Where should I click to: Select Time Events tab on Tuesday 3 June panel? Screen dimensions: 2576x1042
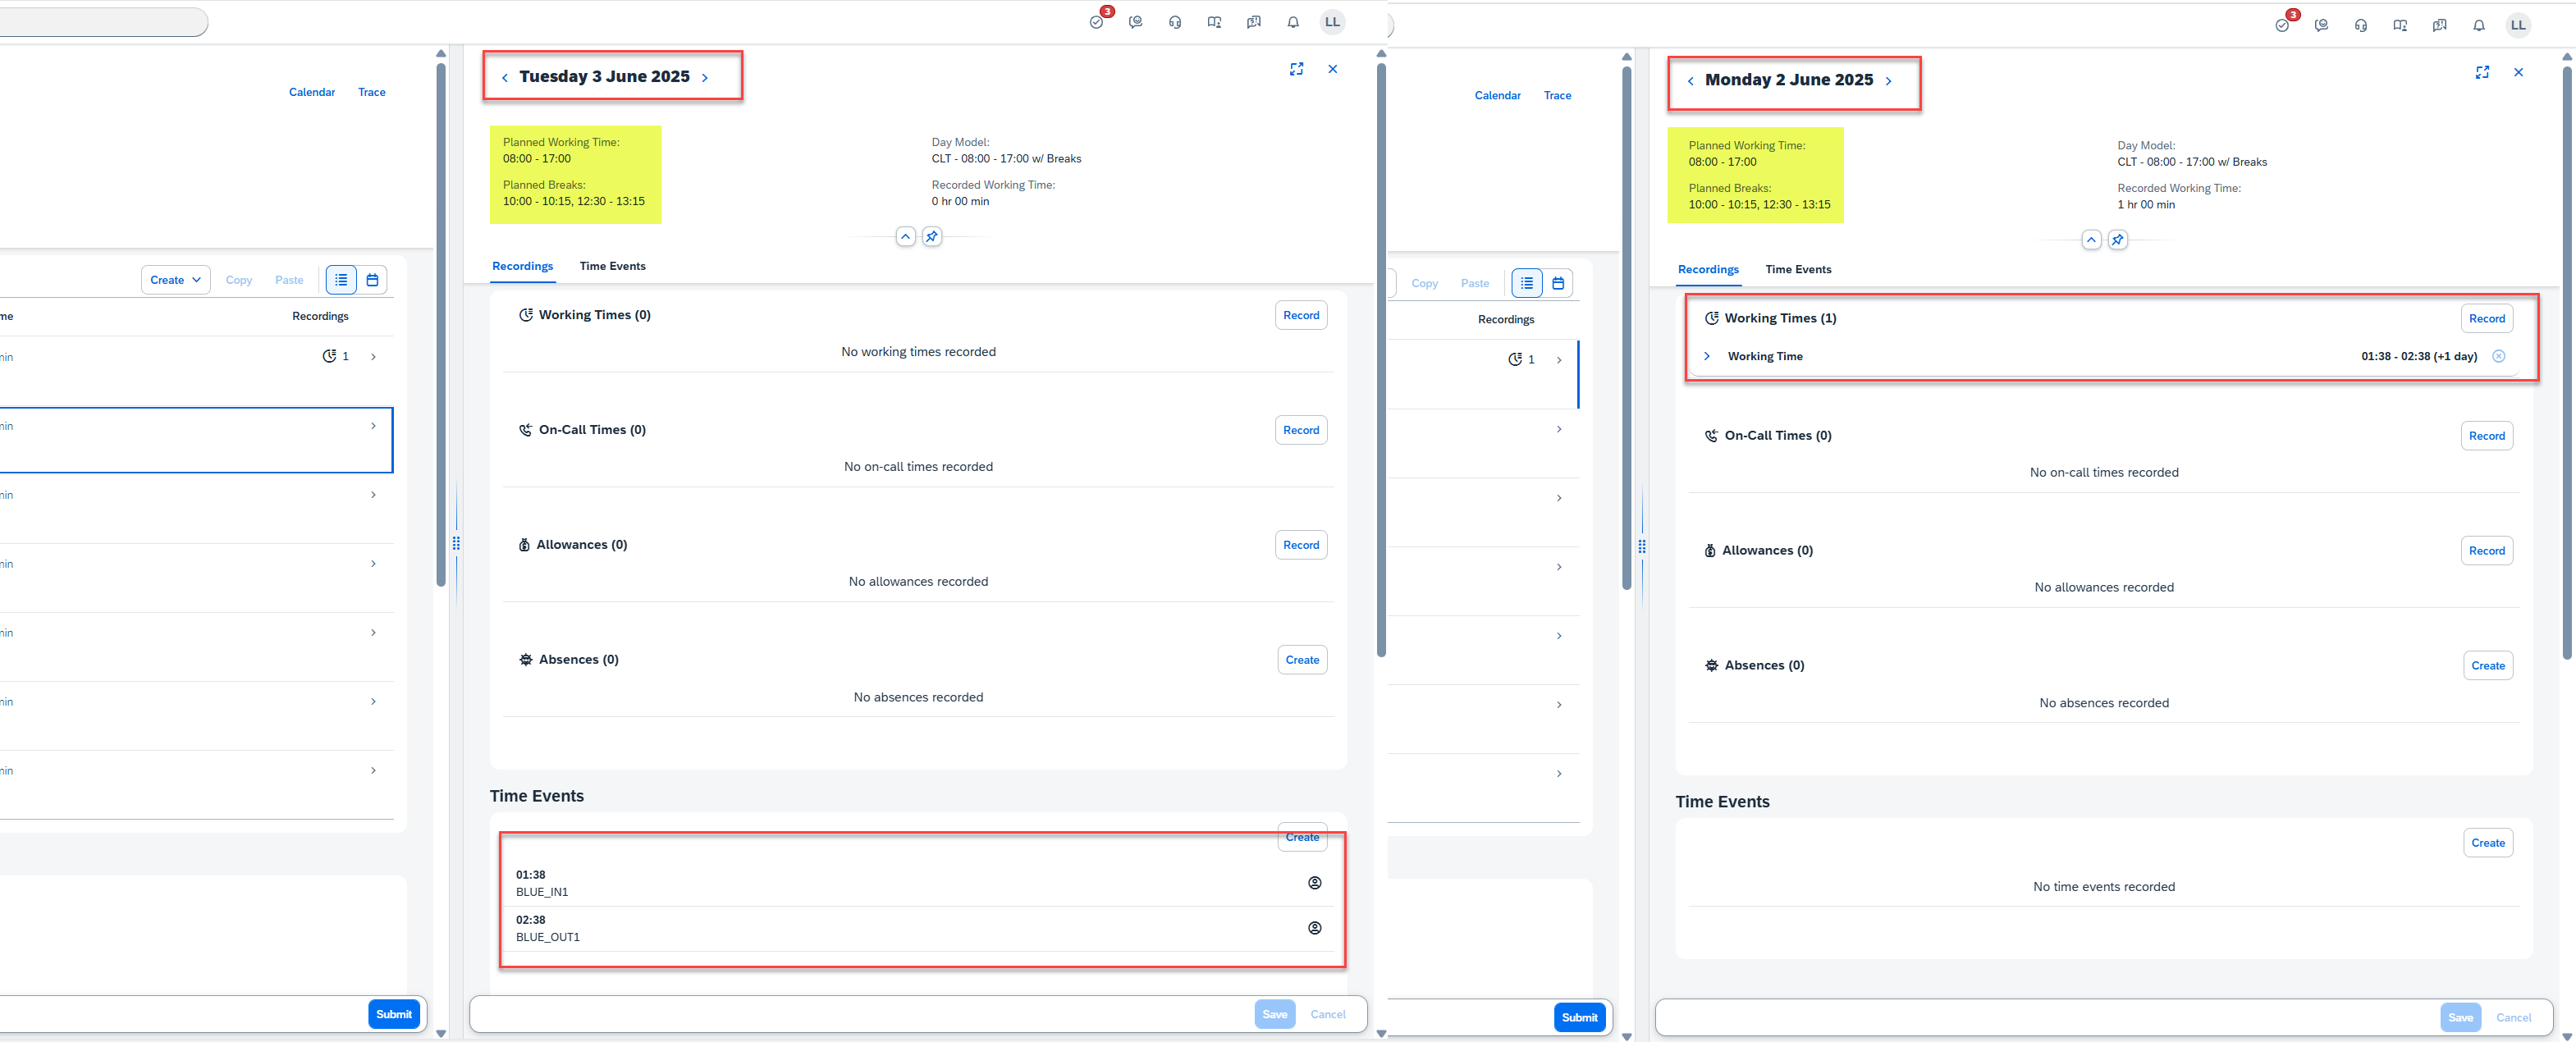613,267
